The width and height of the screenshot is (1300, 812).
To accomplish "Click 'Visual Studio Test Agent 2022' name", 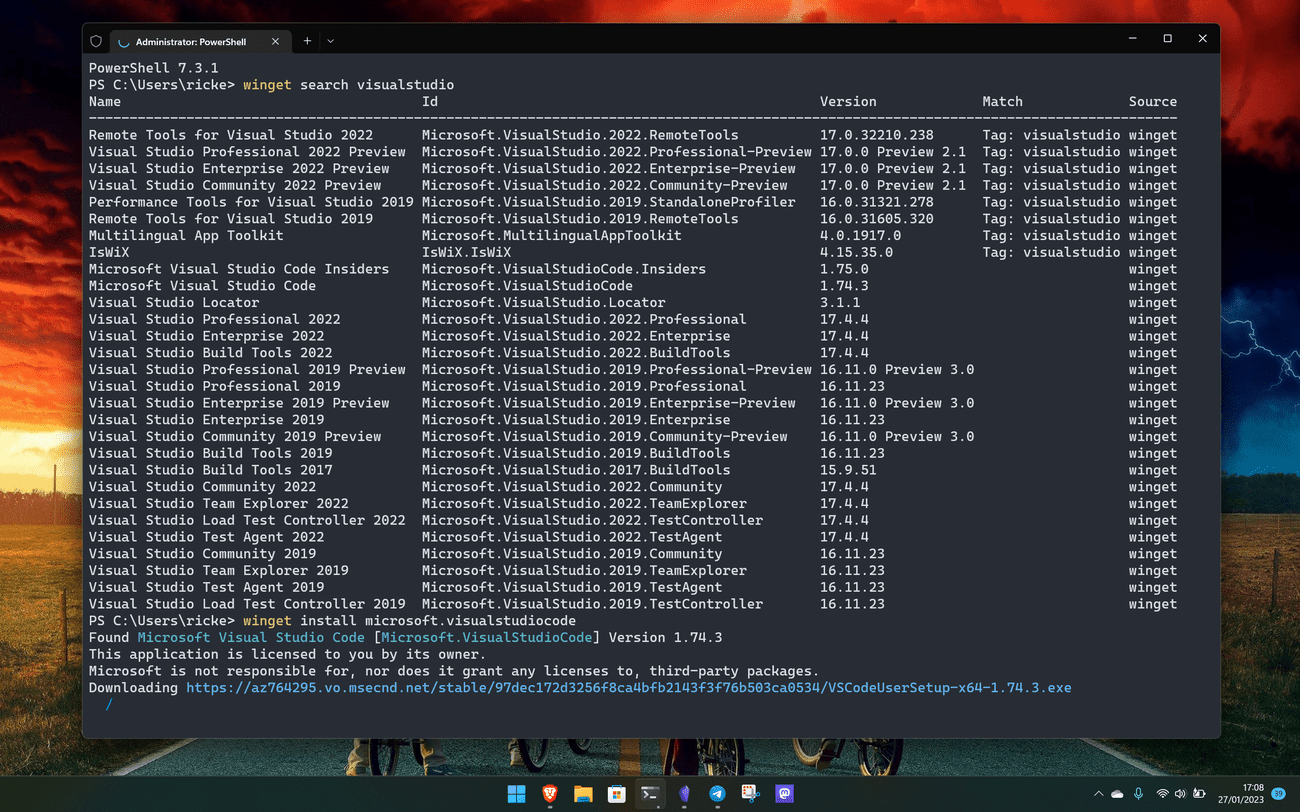I will click(x=206, y=537).
